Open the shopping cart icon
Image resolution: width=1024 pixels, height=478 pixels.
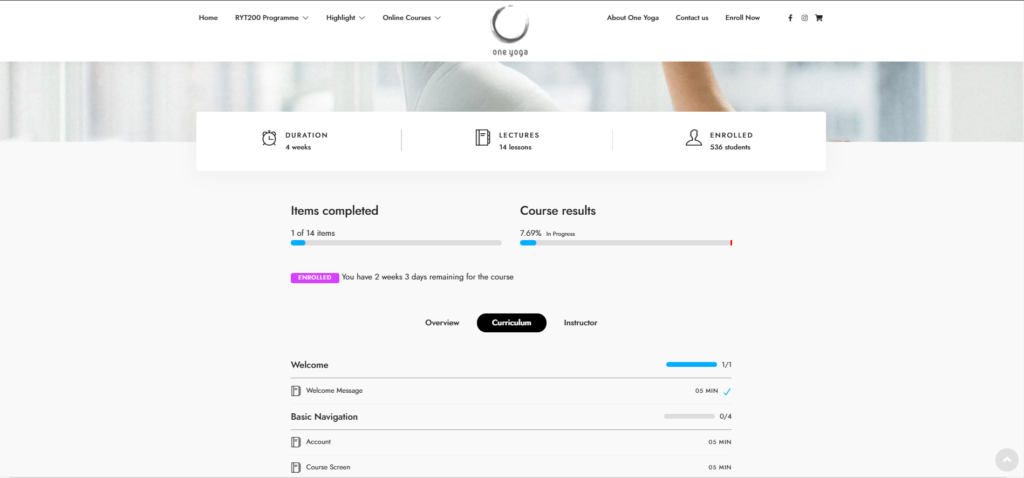coord(819,18)
